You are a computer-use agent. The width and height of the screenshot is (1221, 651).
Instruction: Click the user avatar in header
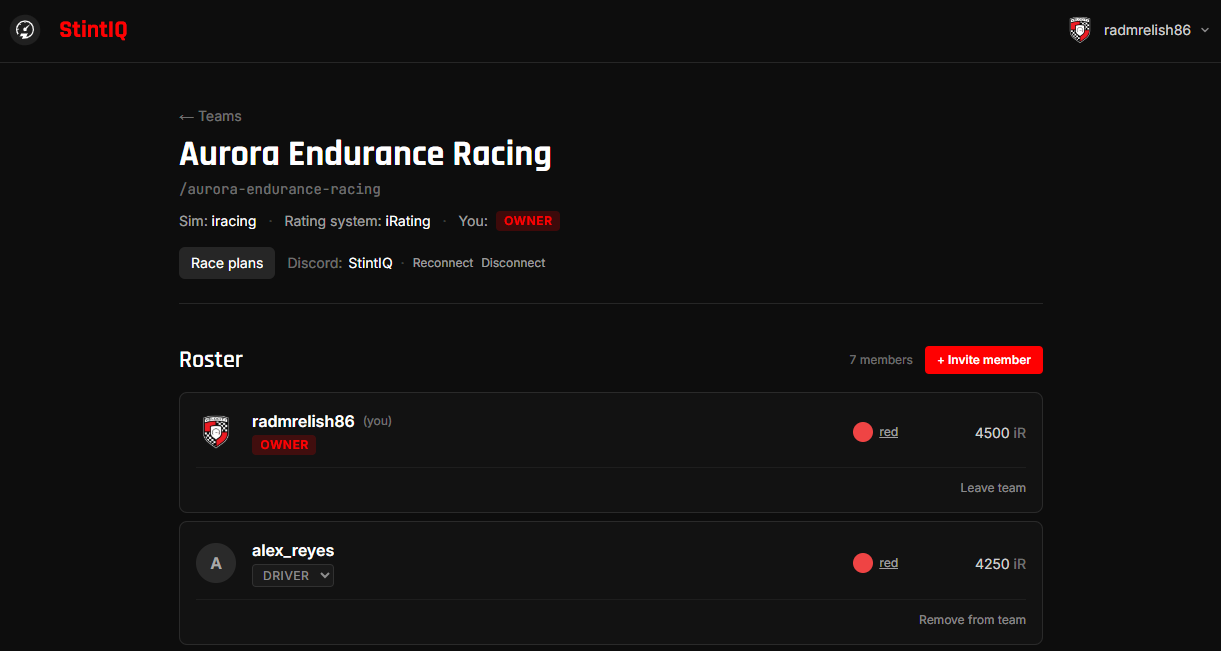coord(1080,30)
